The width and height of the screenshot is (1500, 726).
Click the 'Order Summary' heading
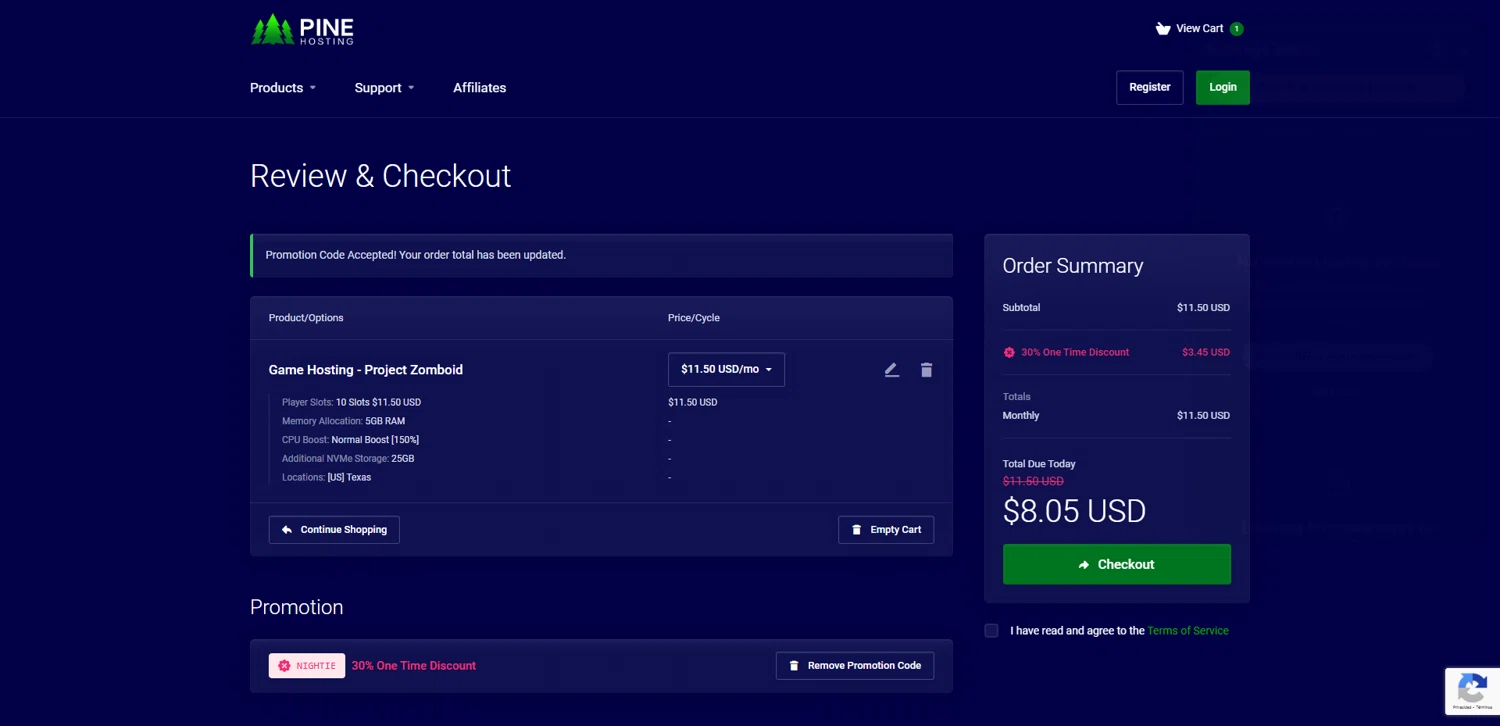(1073, 266)
